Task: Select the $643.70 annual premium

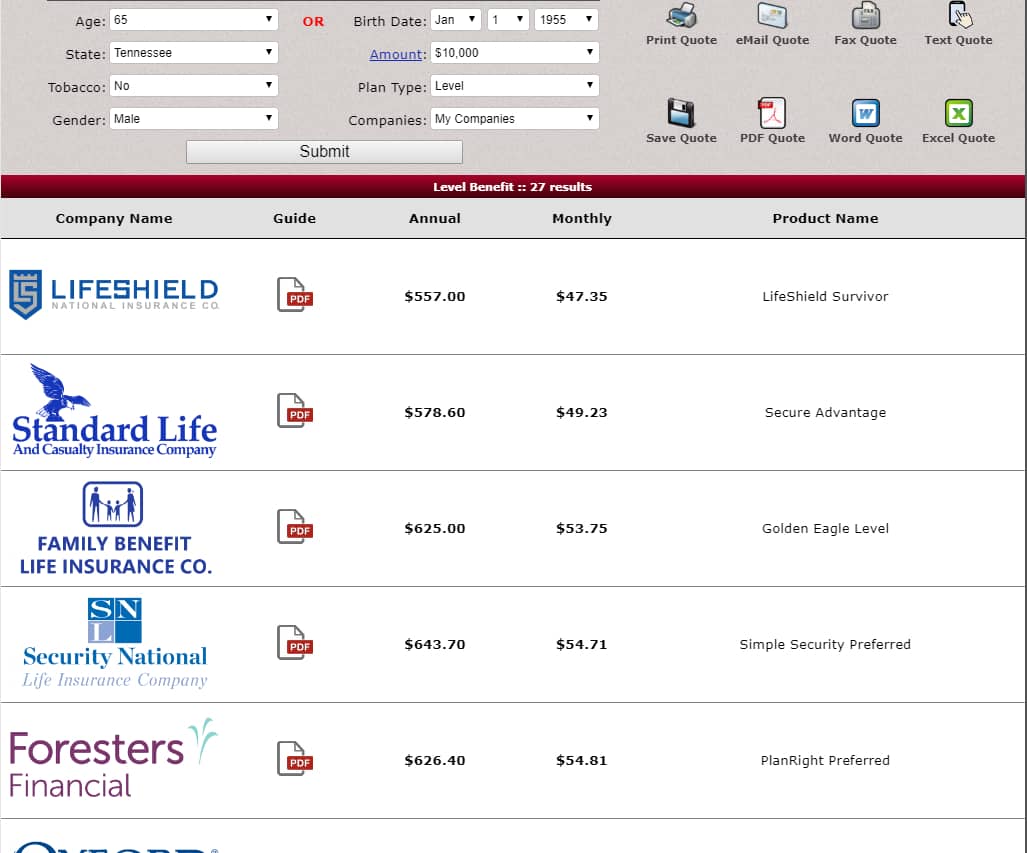Action: pyautogui.click(x=435, y=644)
